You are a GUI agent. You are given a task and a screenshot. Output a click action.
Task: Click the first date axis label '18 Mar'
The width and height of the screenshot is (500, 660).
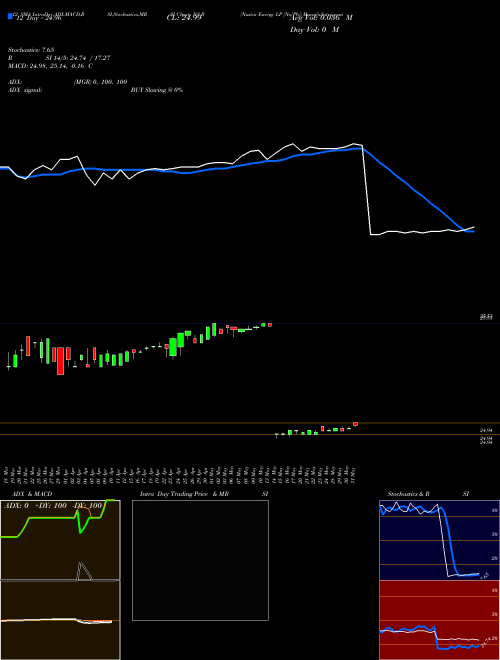click(x=8, y=475)
